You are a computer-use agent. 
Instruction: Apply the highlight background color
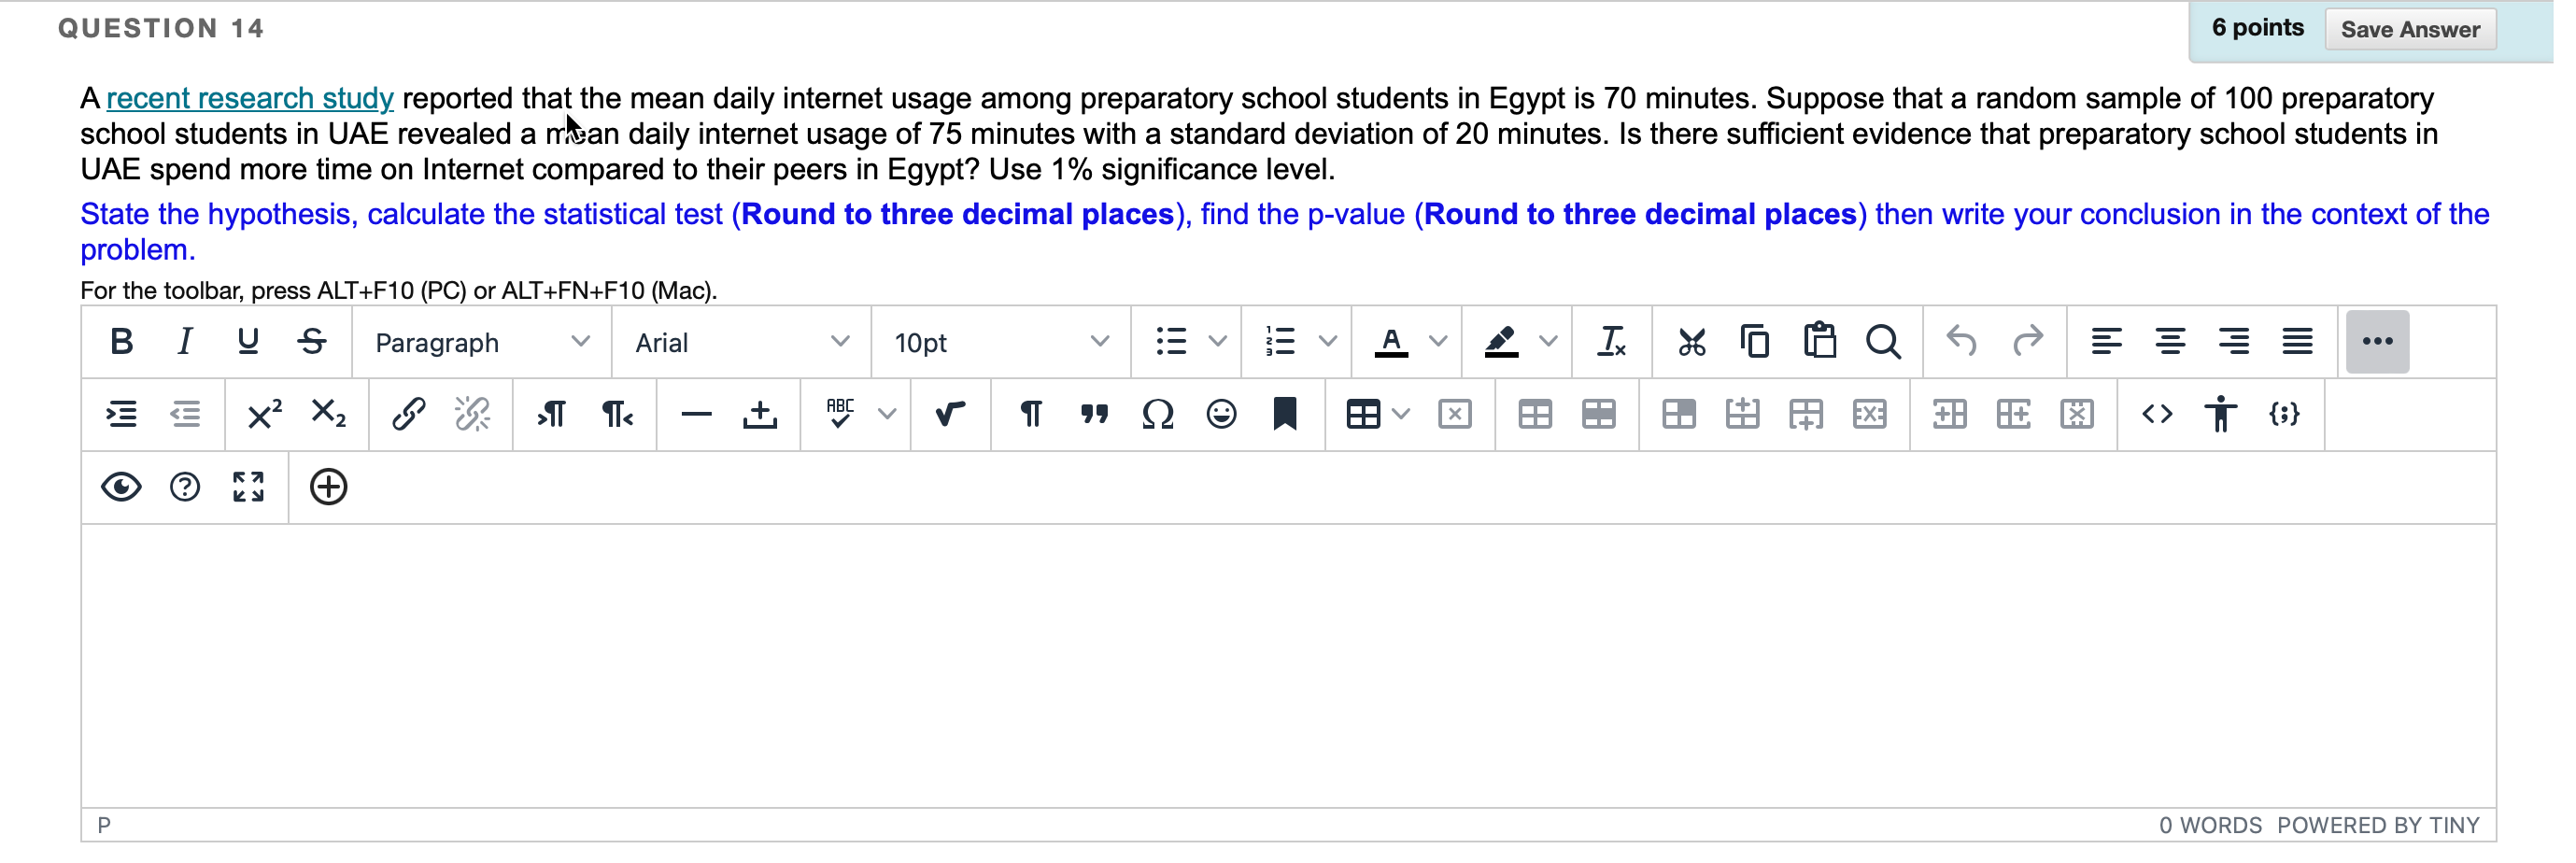coord(1501,342)
